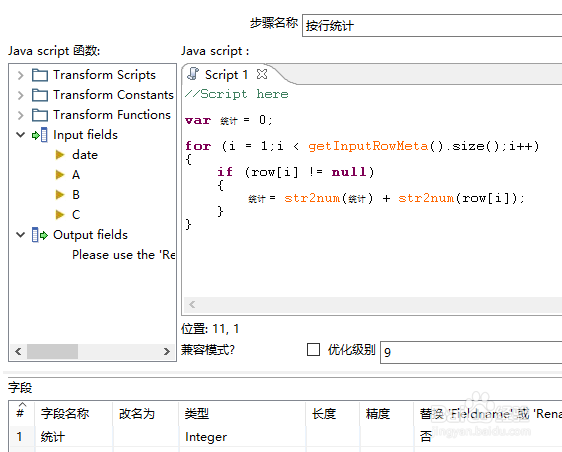Click the 优化级别 input containing 9

pyautogui.click(x=471, y=352)
